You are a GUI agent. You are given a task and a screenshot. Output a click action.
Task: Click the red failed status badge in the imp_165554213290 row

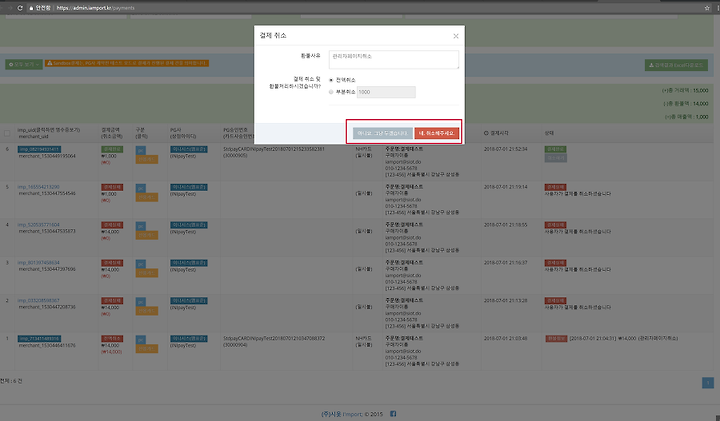(x=556, y=187)
